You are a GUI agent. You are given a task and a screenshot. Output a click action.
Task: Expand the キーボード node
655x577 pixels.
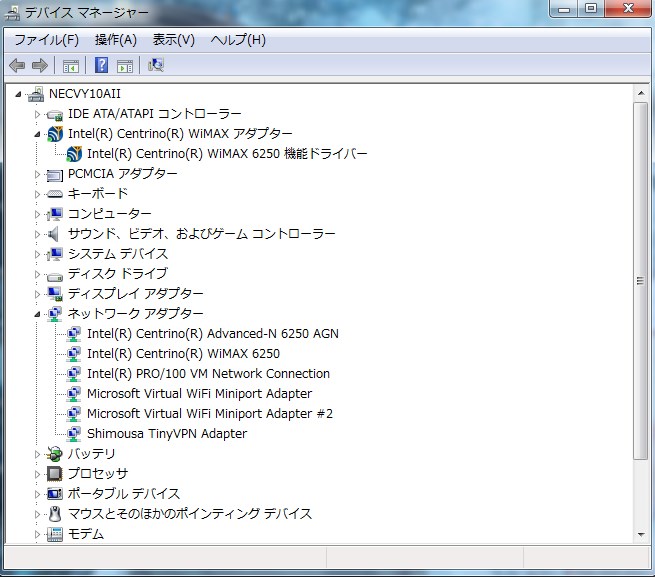click(x=37, y=194)
